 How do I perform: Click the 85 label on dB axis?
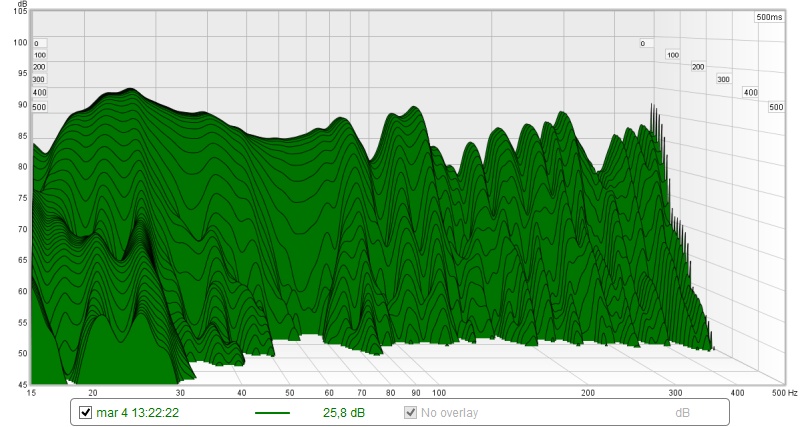[x=22, y=136]
